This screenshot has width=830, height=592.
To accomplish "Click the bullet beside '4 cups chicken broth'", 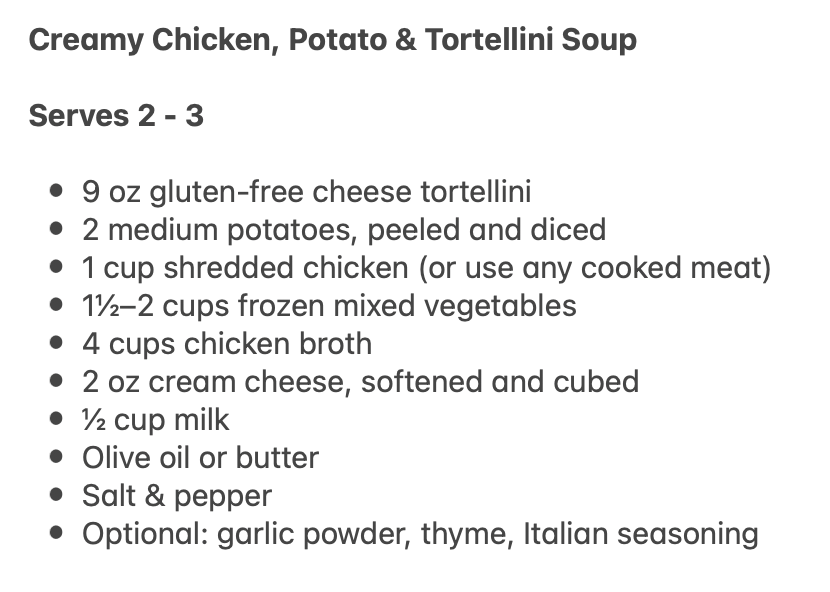I will pos(57,343).
